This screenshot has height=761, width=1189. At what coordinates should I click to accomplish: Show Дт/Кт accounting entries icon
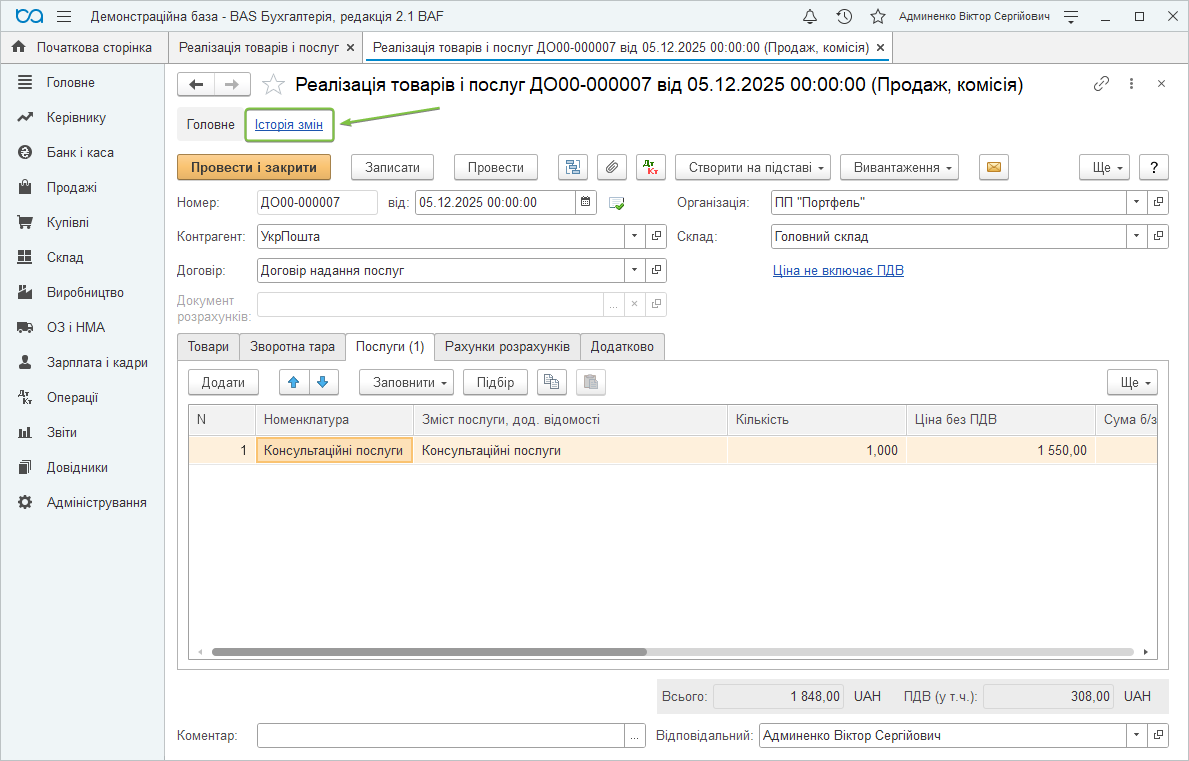[650, 167]
